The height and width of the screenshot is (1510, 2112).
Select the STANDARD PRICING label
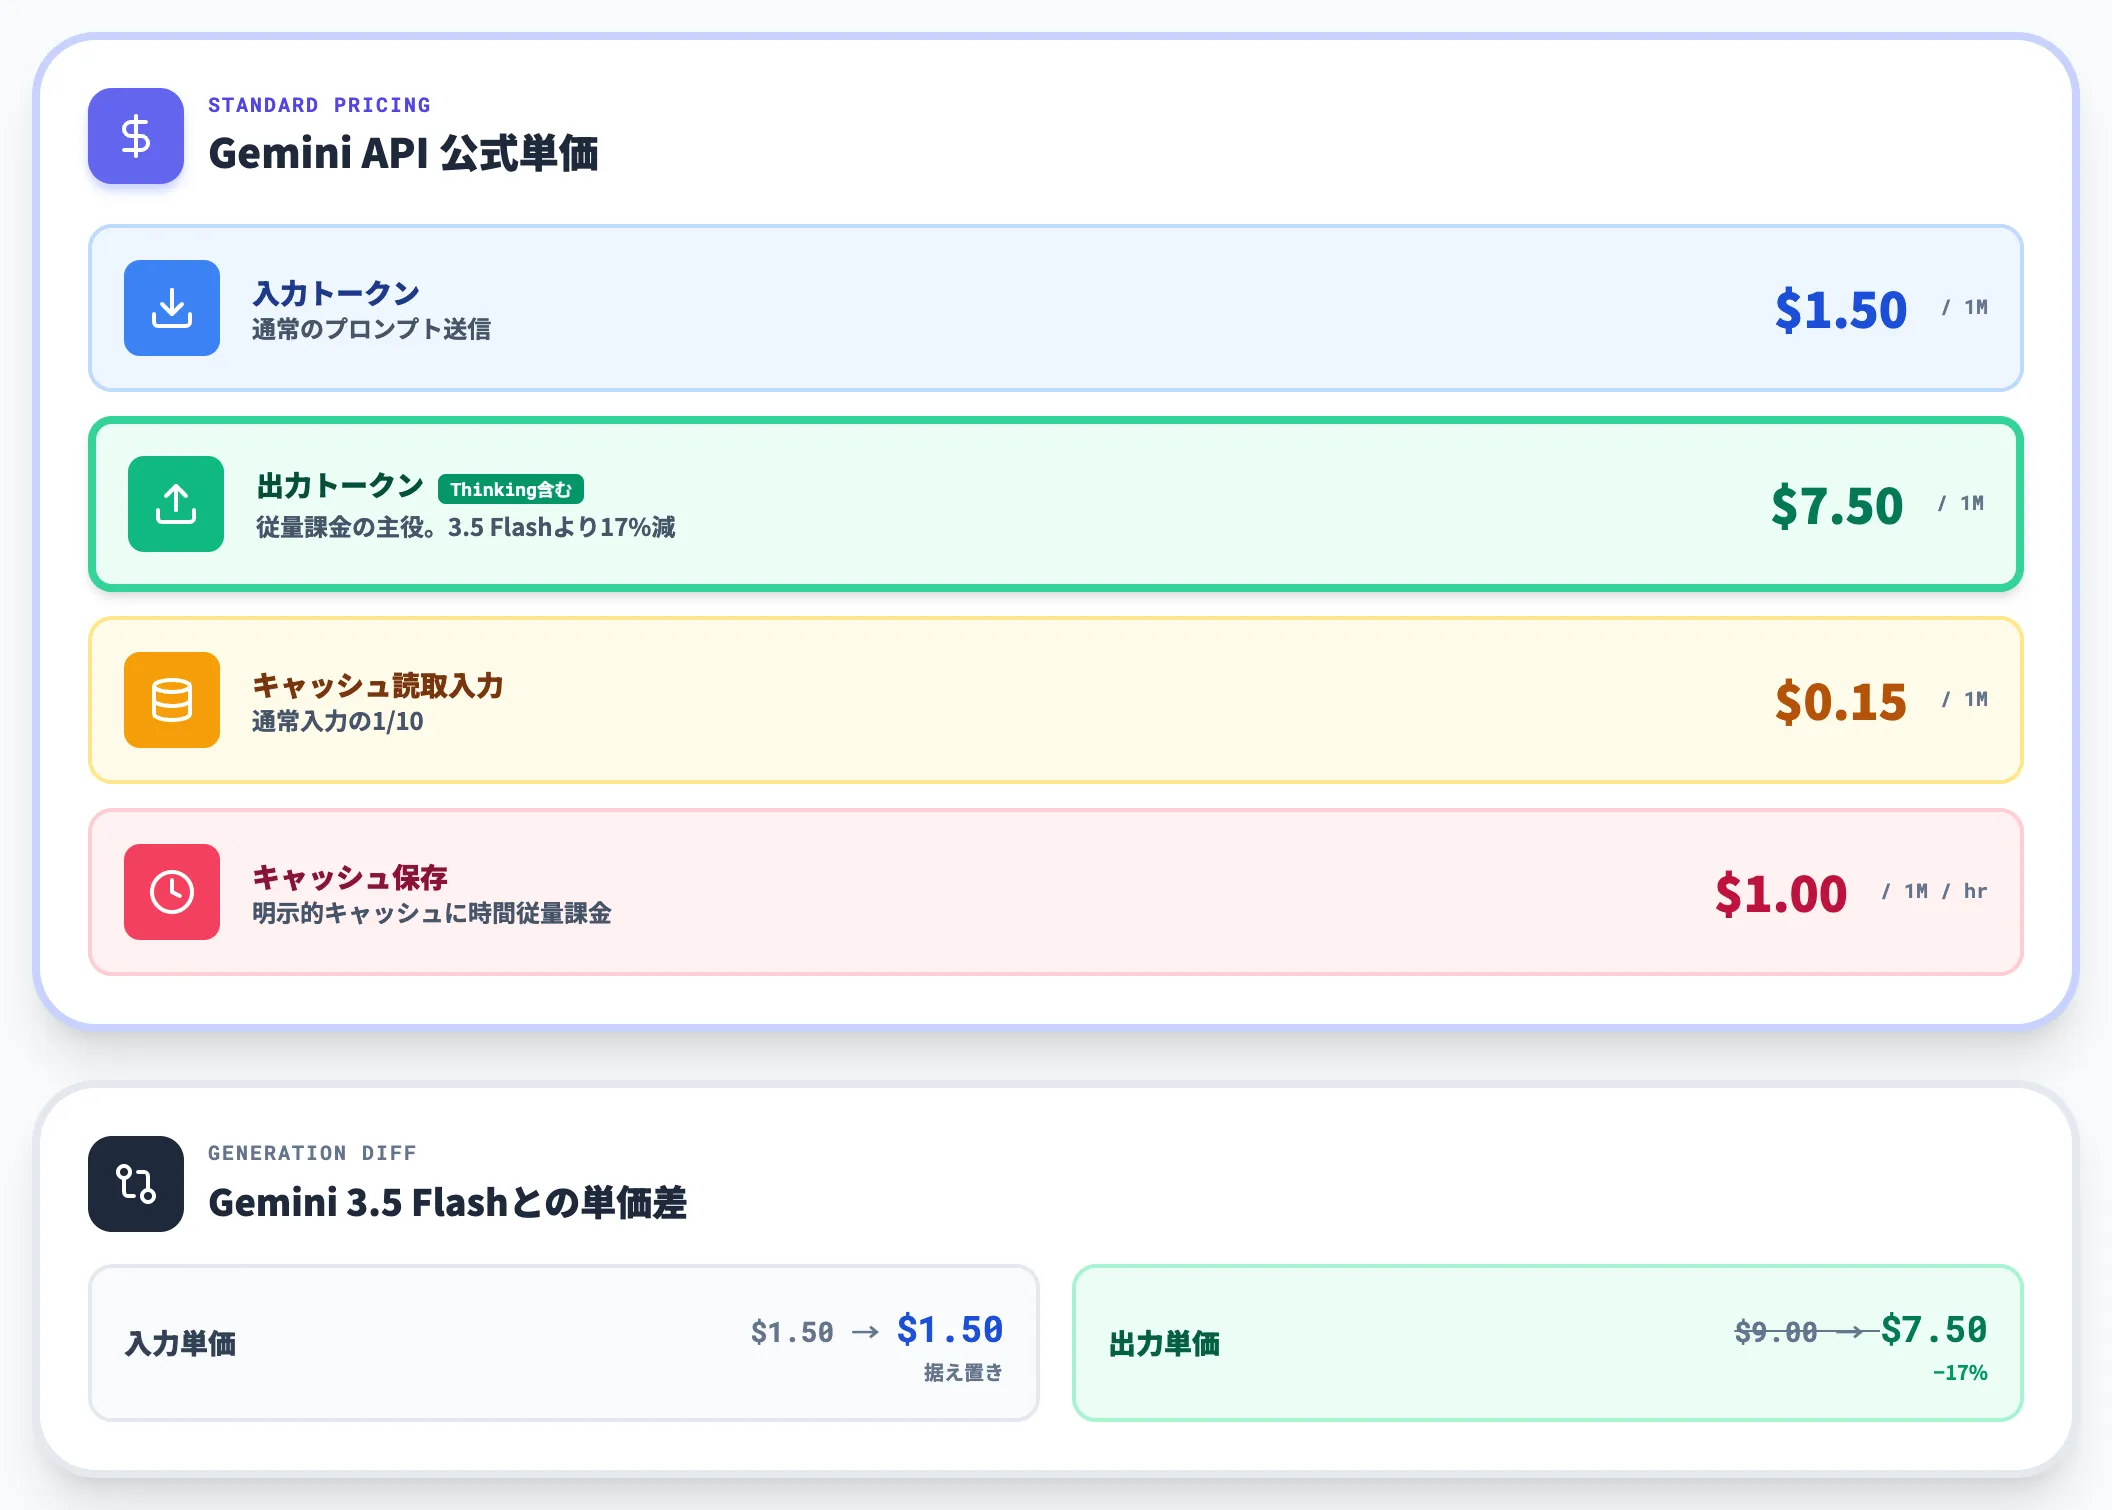pos(319,105)
